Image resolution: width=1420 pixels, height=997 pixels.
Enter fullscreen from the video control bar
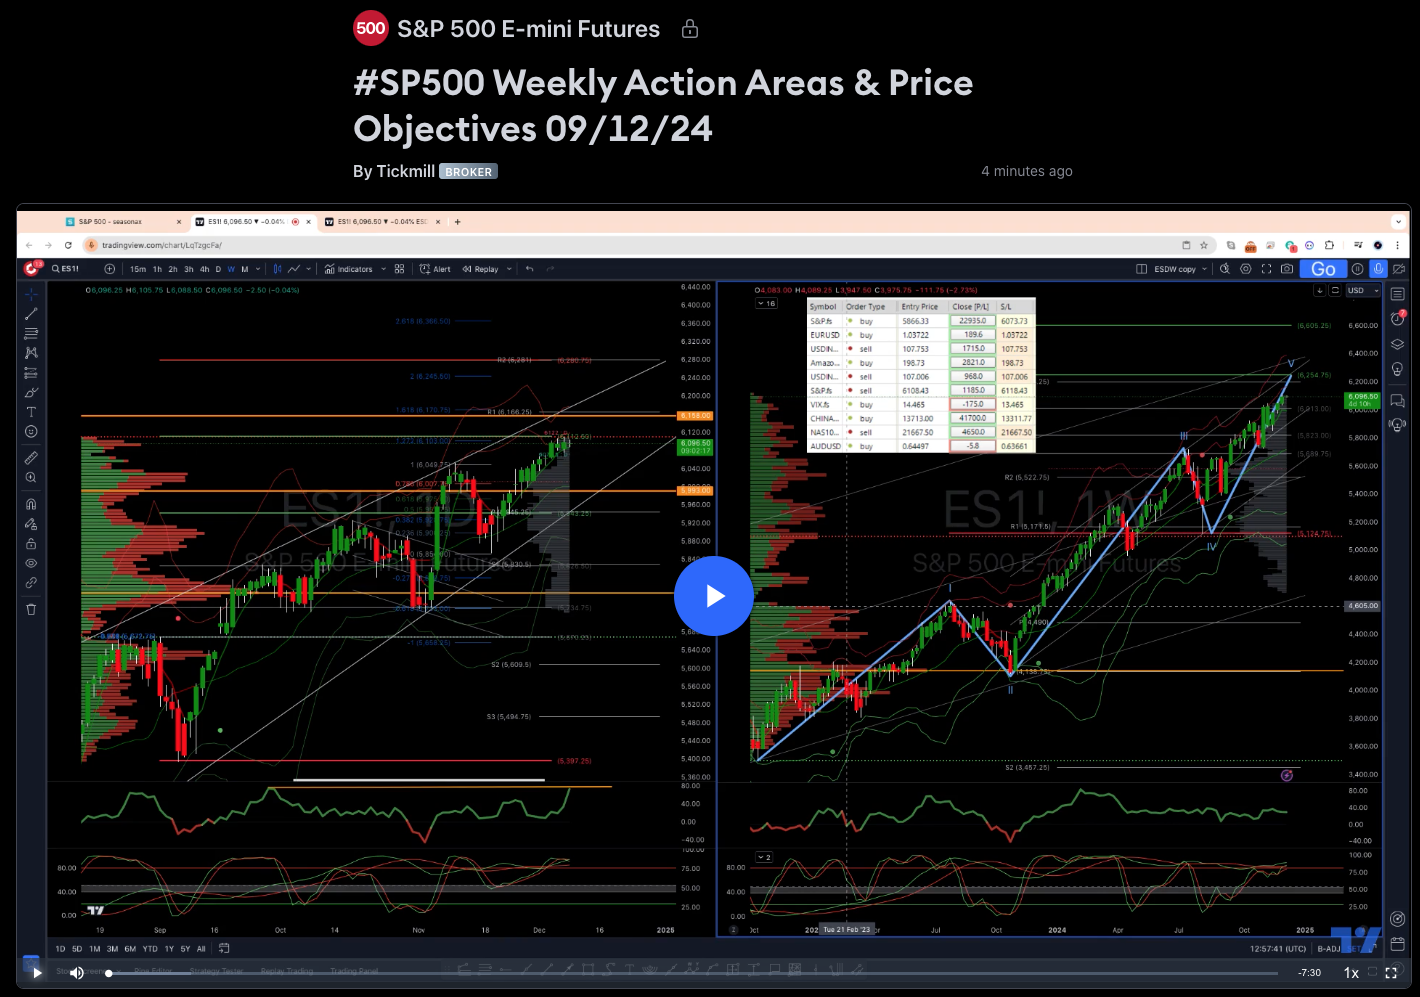point(1391,972)
